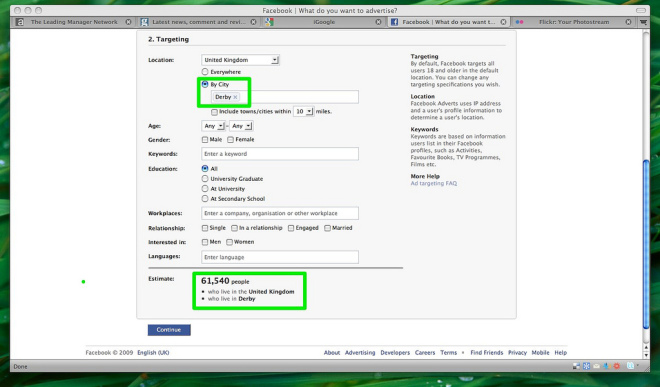Select the By City location option
This screenshot has width=660, height=387.
click(x=205, y=84)
